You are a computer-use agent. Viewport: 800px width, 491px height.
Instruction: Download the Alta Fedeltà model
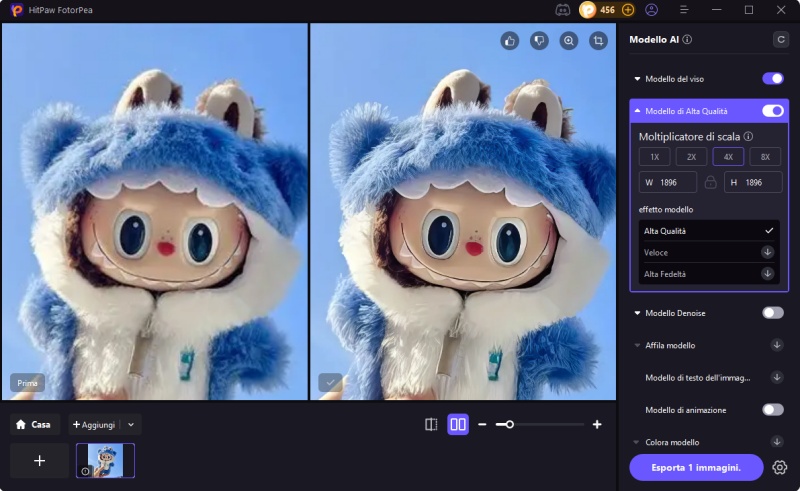click(x=767, y=274)
